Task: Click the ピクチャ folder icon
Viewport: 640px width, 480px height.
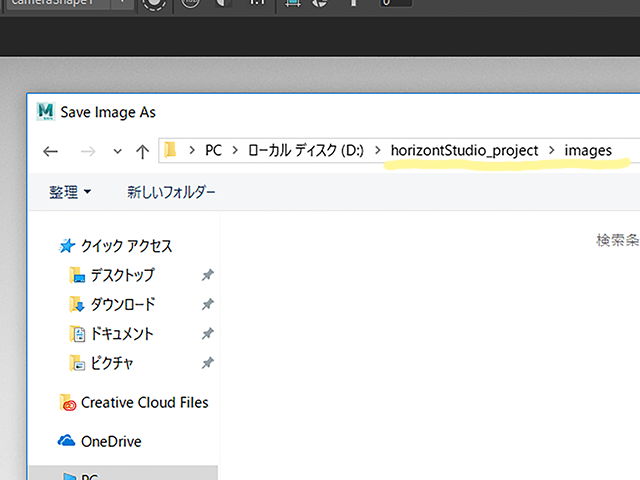Action: pos(77,363)
